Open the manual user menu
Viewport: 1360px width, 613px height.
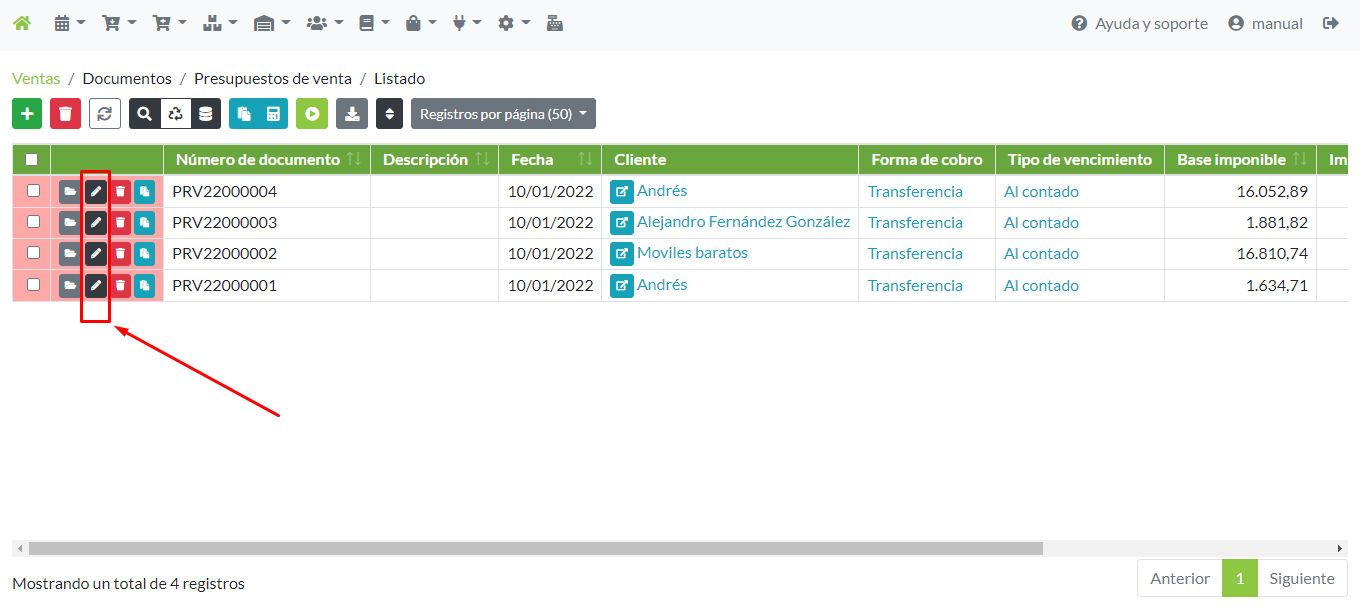click(x=1265, y=23)
